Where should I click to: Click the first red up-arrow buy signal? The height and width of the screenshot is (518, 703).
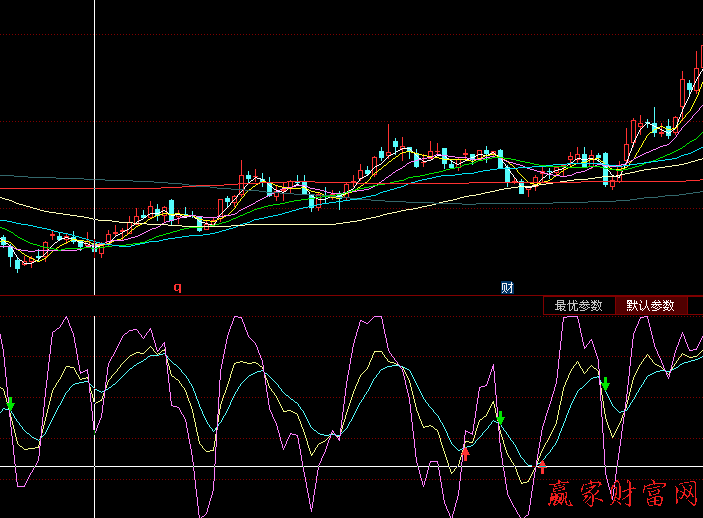(465, 454)
